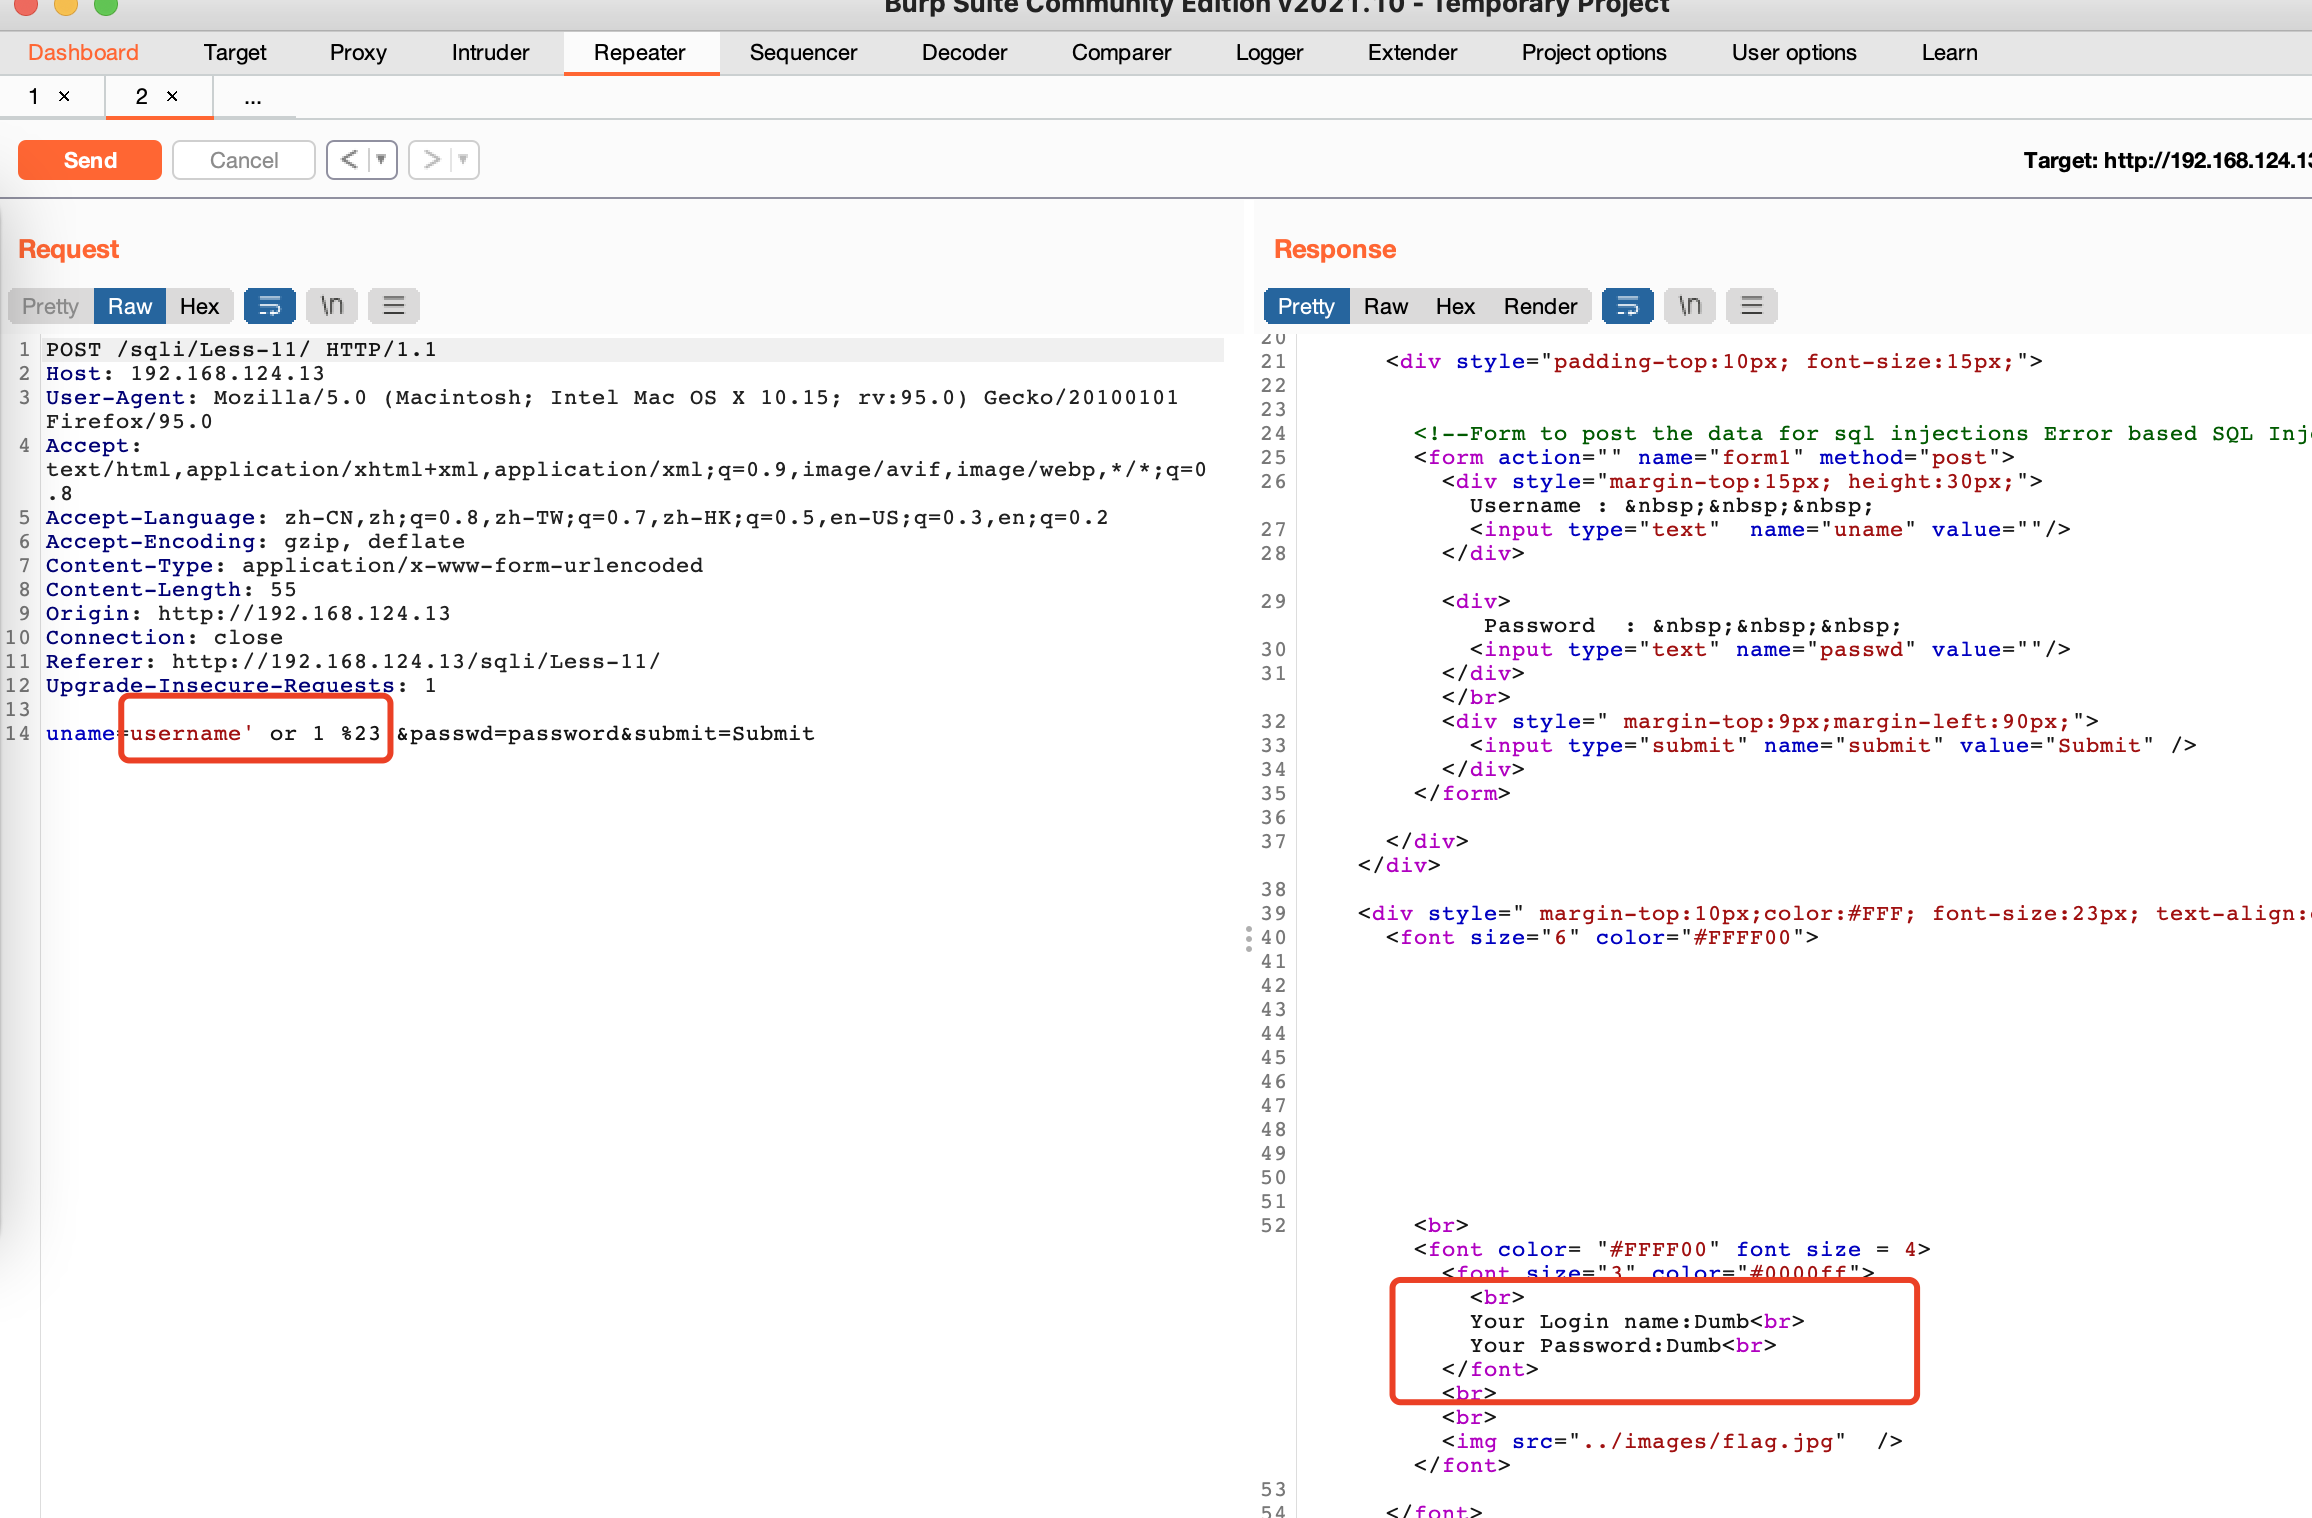Screen dimensions: 2312x1518
Task: Open new Repeater tab via ellipsis
Action: (x=253, y=98)
